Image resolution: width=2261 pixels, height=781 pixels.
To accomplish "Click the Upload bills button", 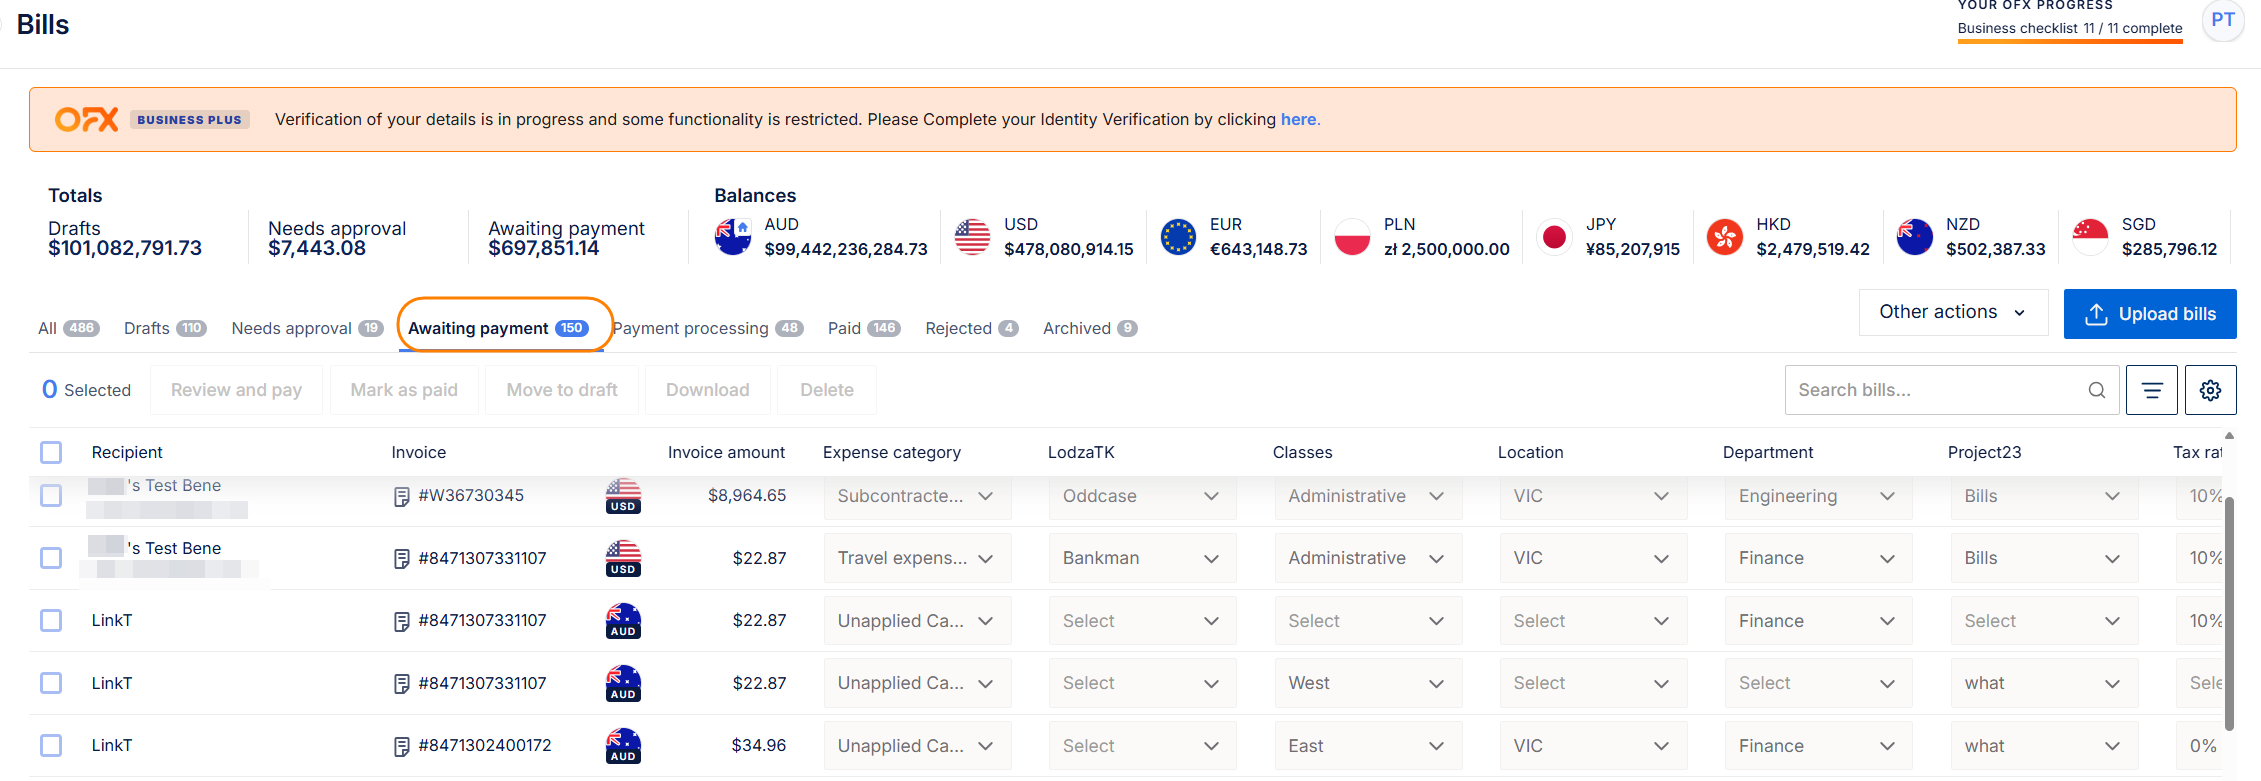I will [2149, 314].
